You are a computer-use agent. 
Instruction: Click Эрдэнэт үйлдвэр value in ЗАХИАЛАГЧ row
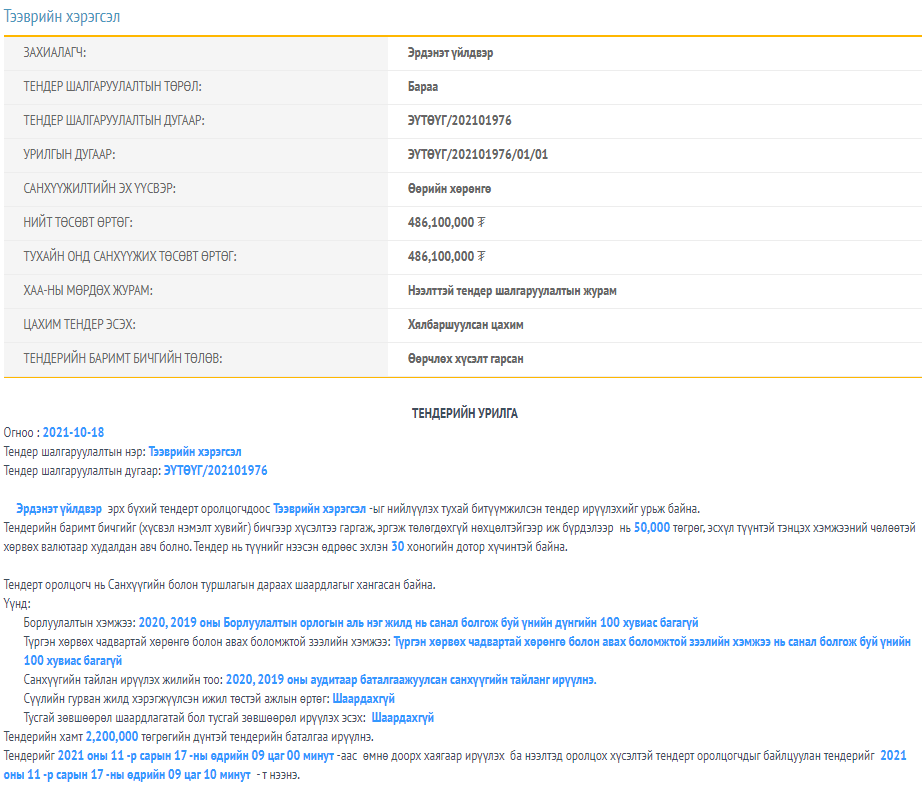click(x=450, y=53)
